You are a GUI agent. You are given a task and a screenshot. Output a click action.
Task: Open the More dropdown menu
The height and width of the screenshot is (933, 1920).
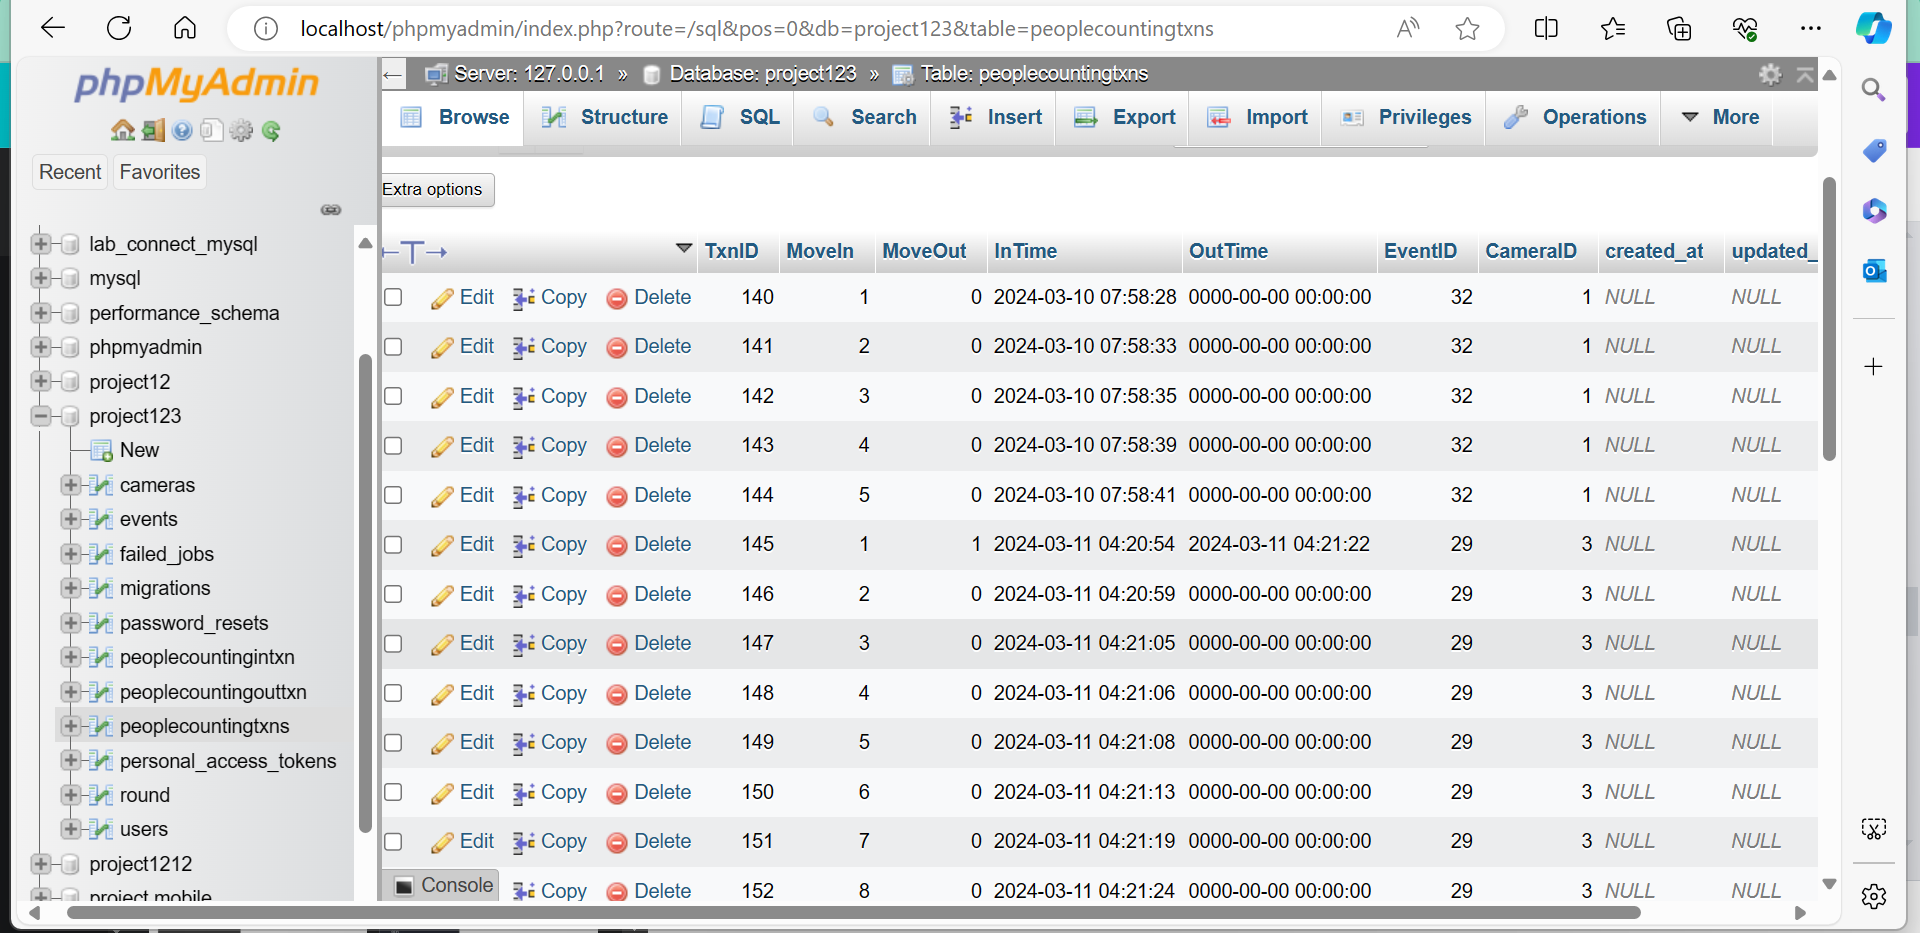pyautogui.click(x=1721, y=117)
